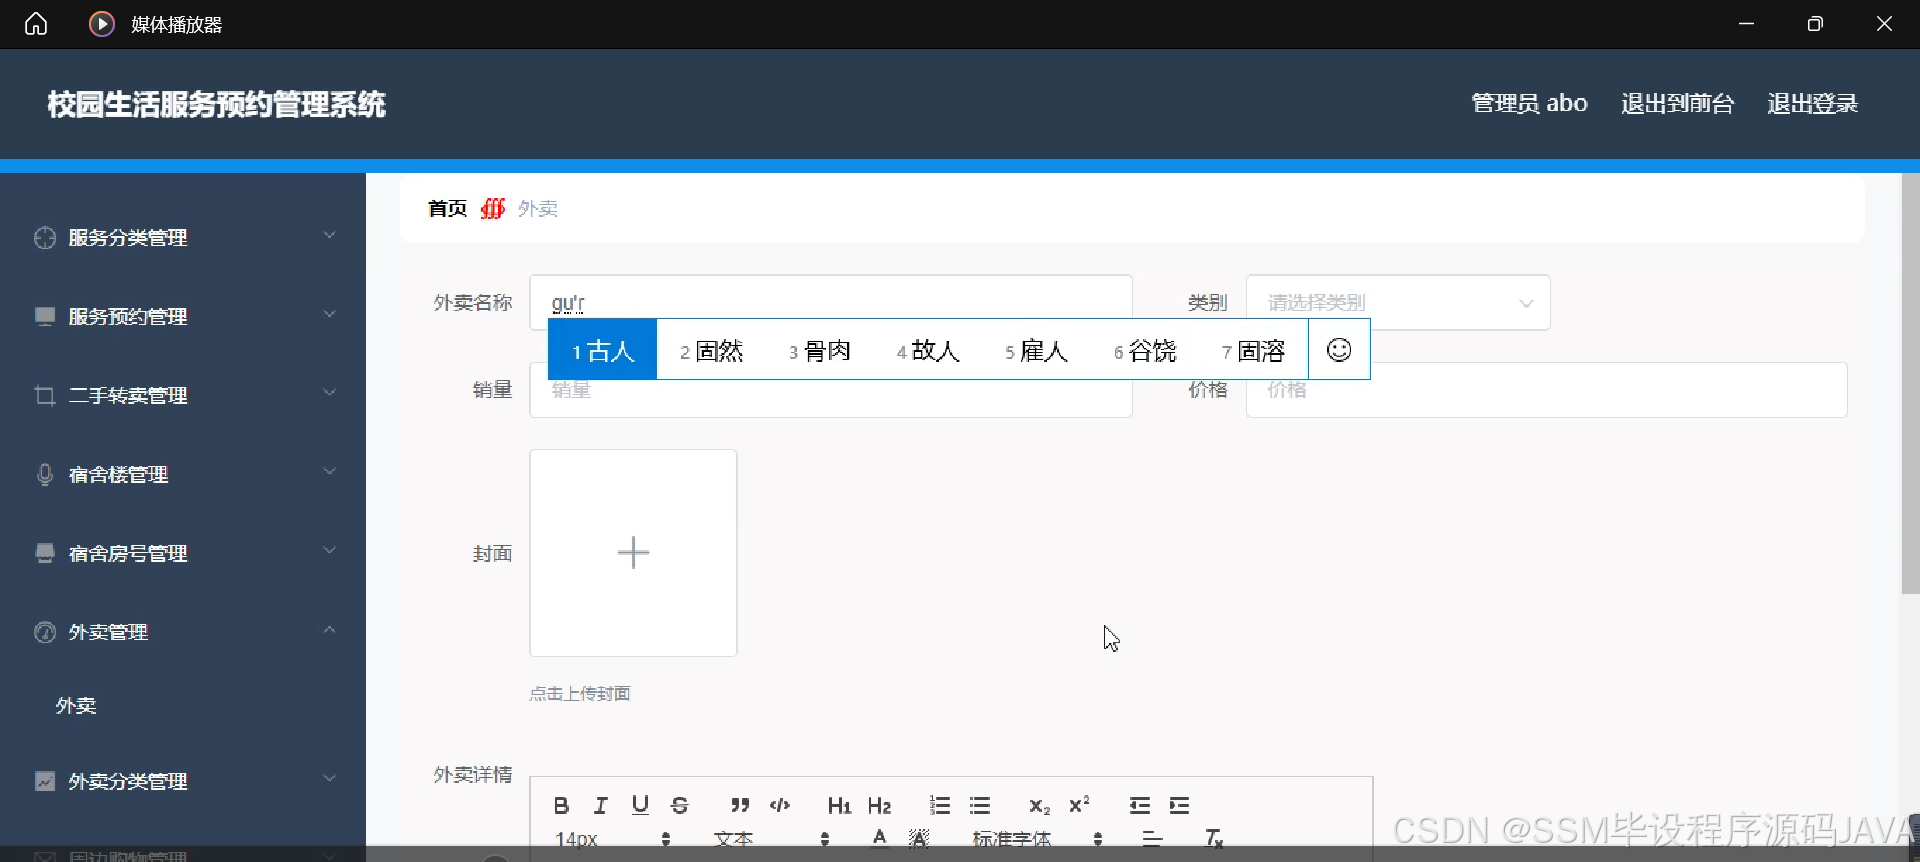The image size is (1920, 862).
Task: Toggle bold in the rich text editor
Action: tap(561, 805)
